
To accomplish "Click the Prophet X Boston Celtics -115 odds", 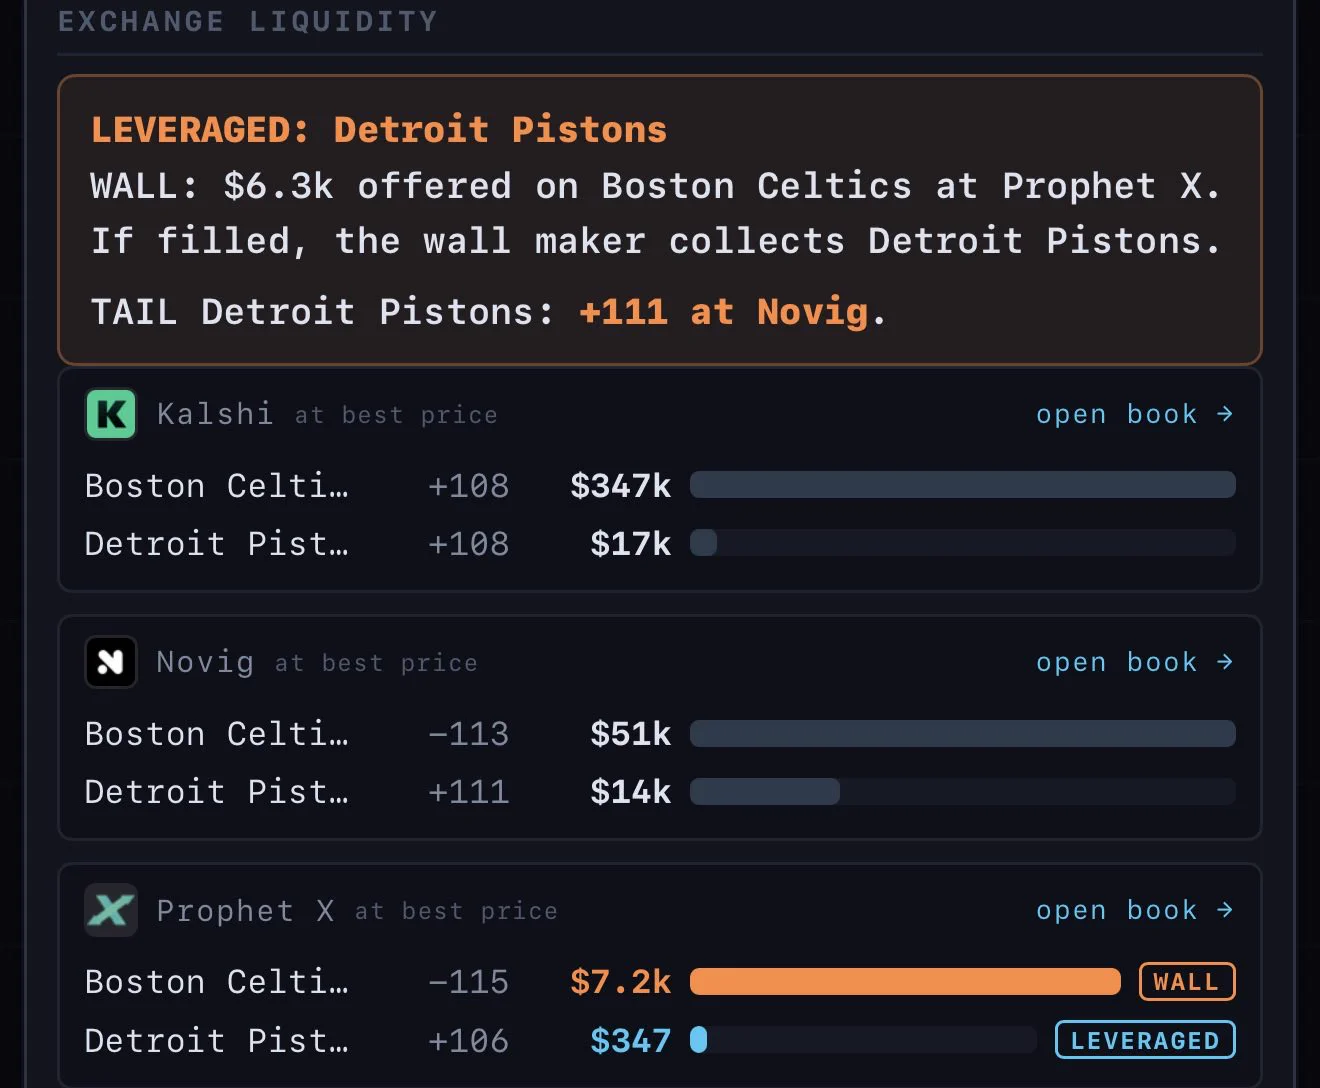I will point(468,982).
